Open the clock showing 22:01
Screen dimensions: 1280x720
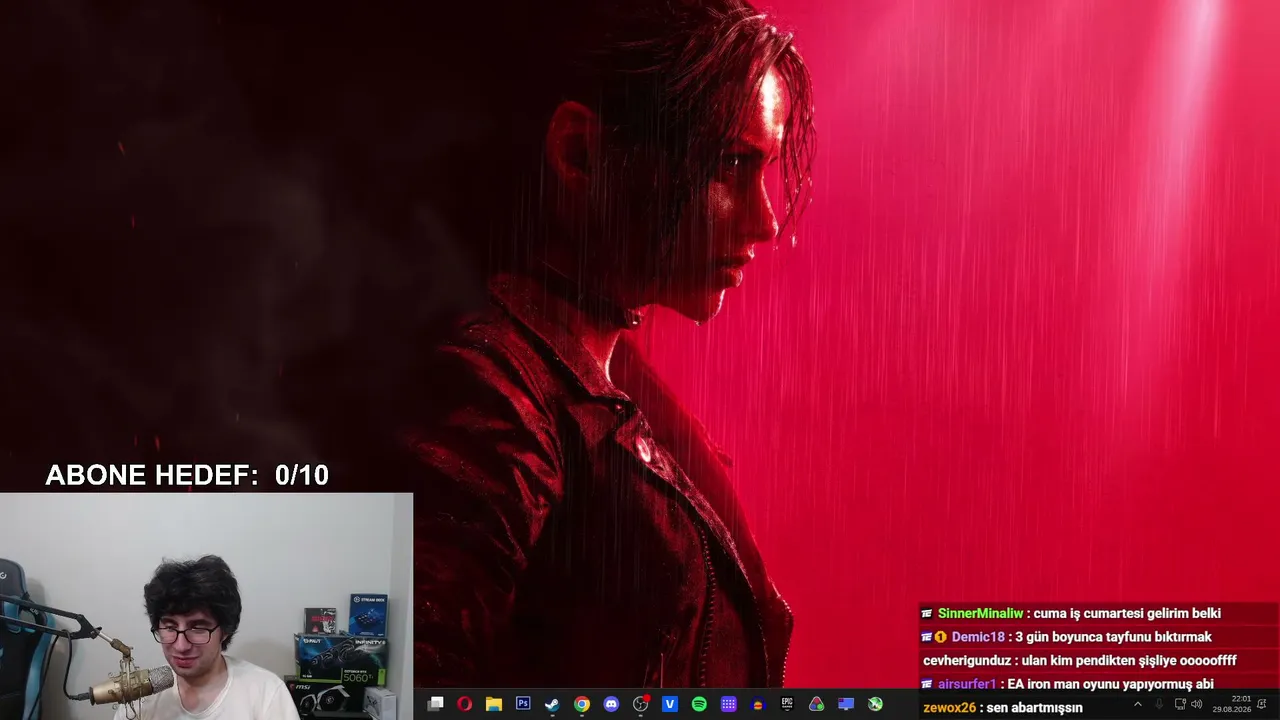click(x=1232, y=704)
